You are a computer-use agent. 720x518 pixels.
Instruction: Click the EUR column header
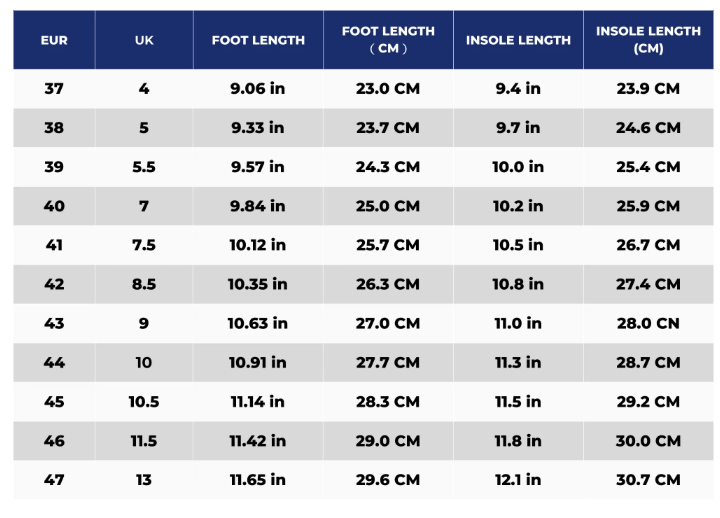(54, 40)
